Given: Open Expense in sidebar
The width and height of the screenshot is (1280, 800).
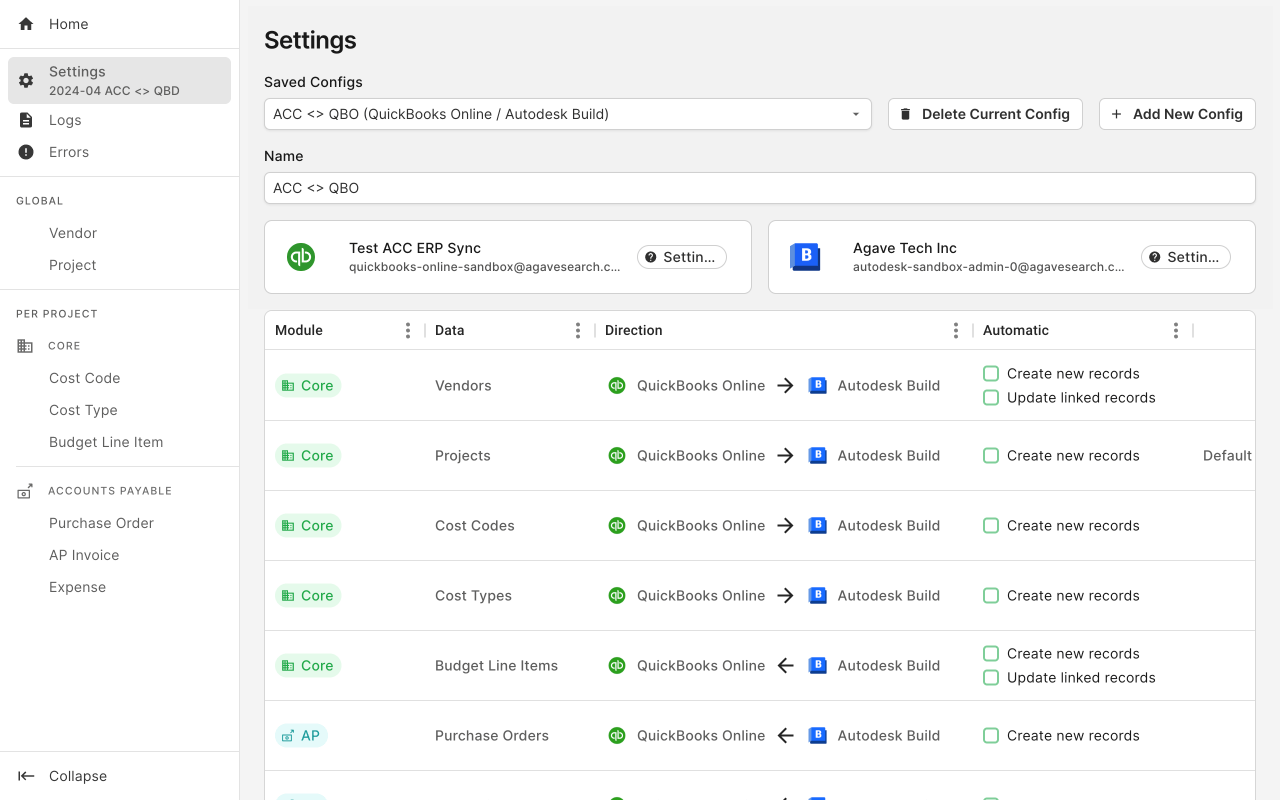Looking at the screenshot, I should click(77, 587).
